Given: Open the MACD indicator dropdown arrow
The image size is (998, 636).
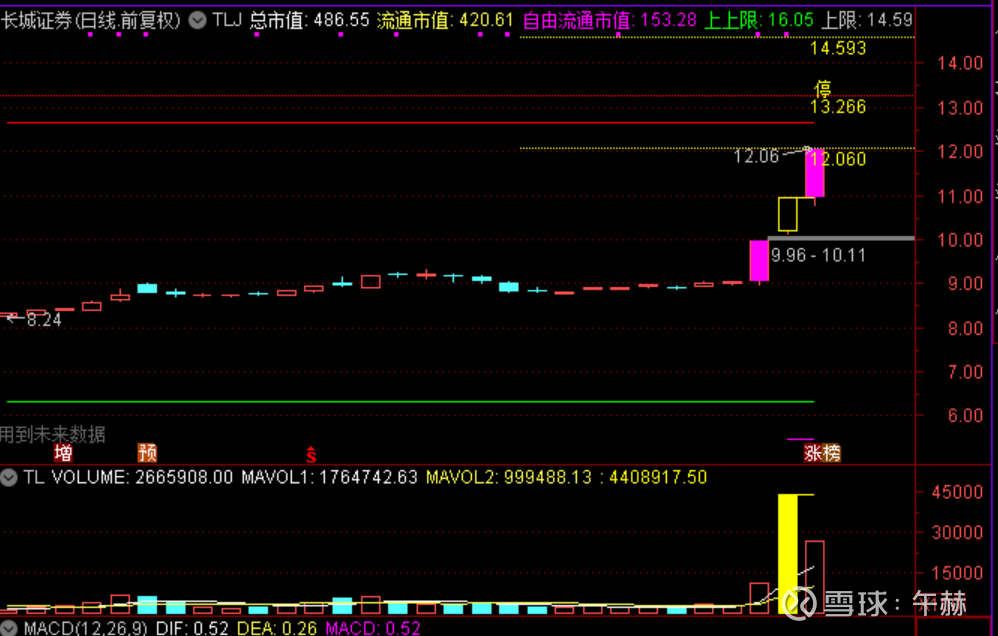Looking at the screenshot, I should 8,628.
